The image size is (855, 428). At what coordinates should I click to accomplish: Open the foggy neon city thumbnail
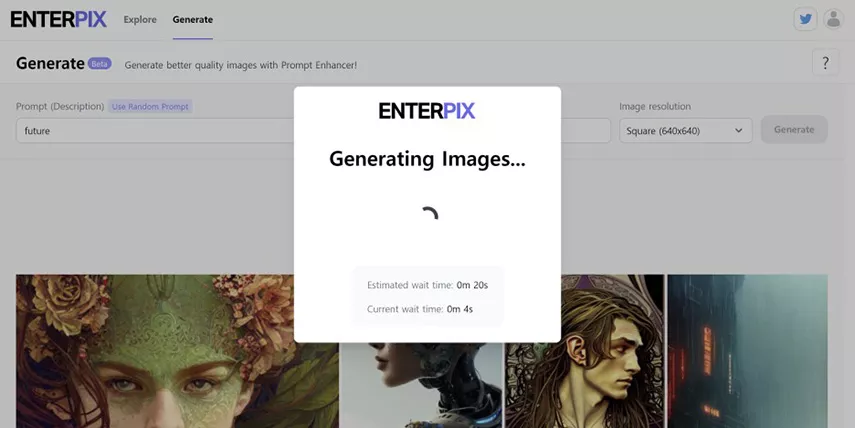[748, 351]
